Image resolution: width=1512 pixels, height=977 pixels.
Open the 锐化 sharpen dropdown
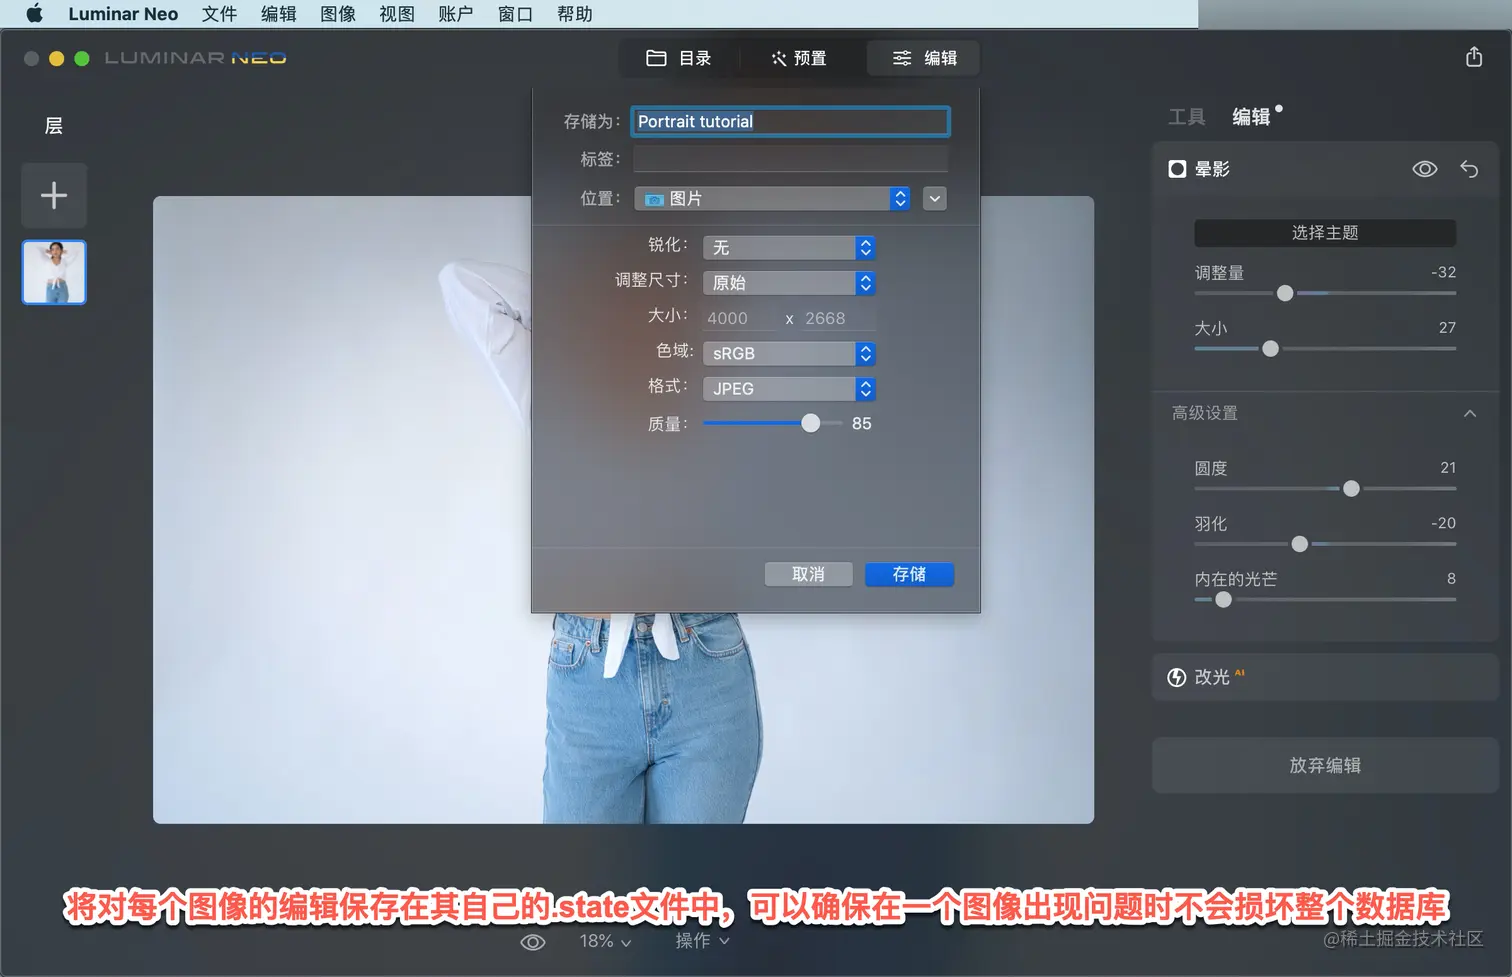tap(789, 247)
